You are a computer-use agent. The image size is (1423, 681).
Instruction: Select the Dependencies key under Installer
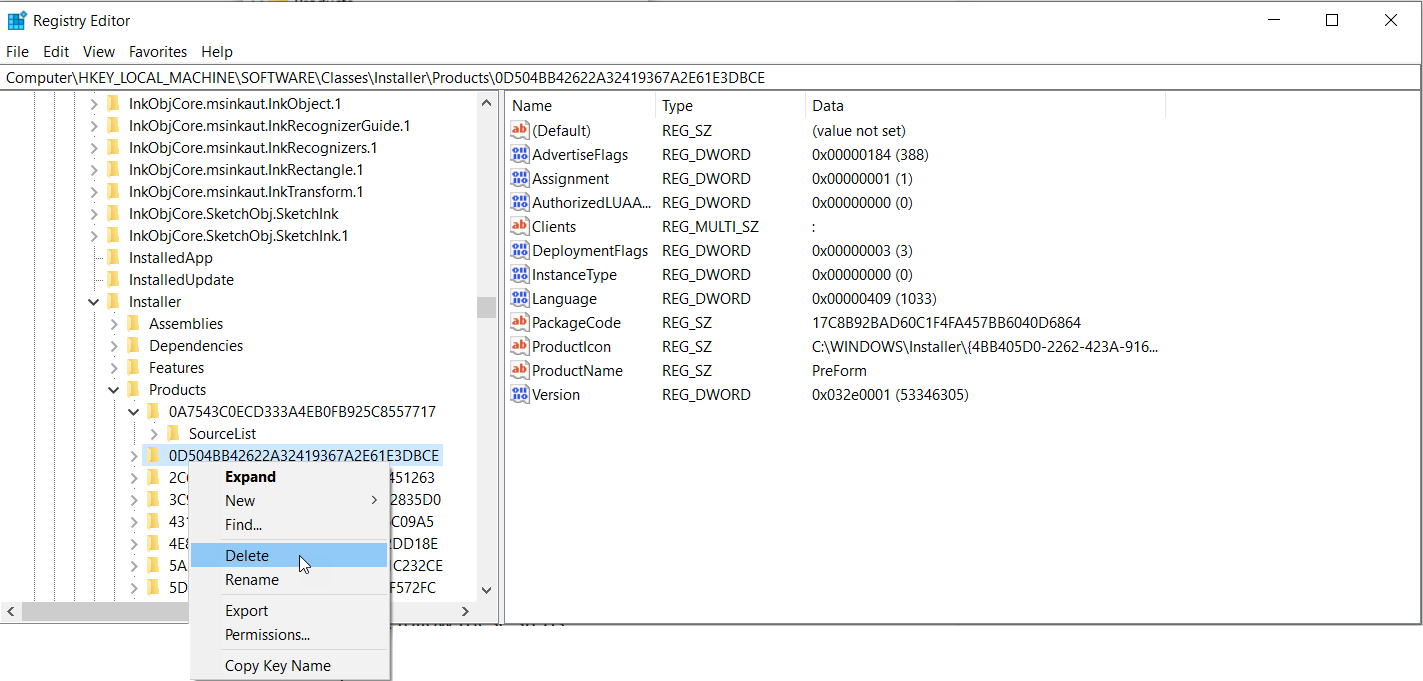[197, 345]
